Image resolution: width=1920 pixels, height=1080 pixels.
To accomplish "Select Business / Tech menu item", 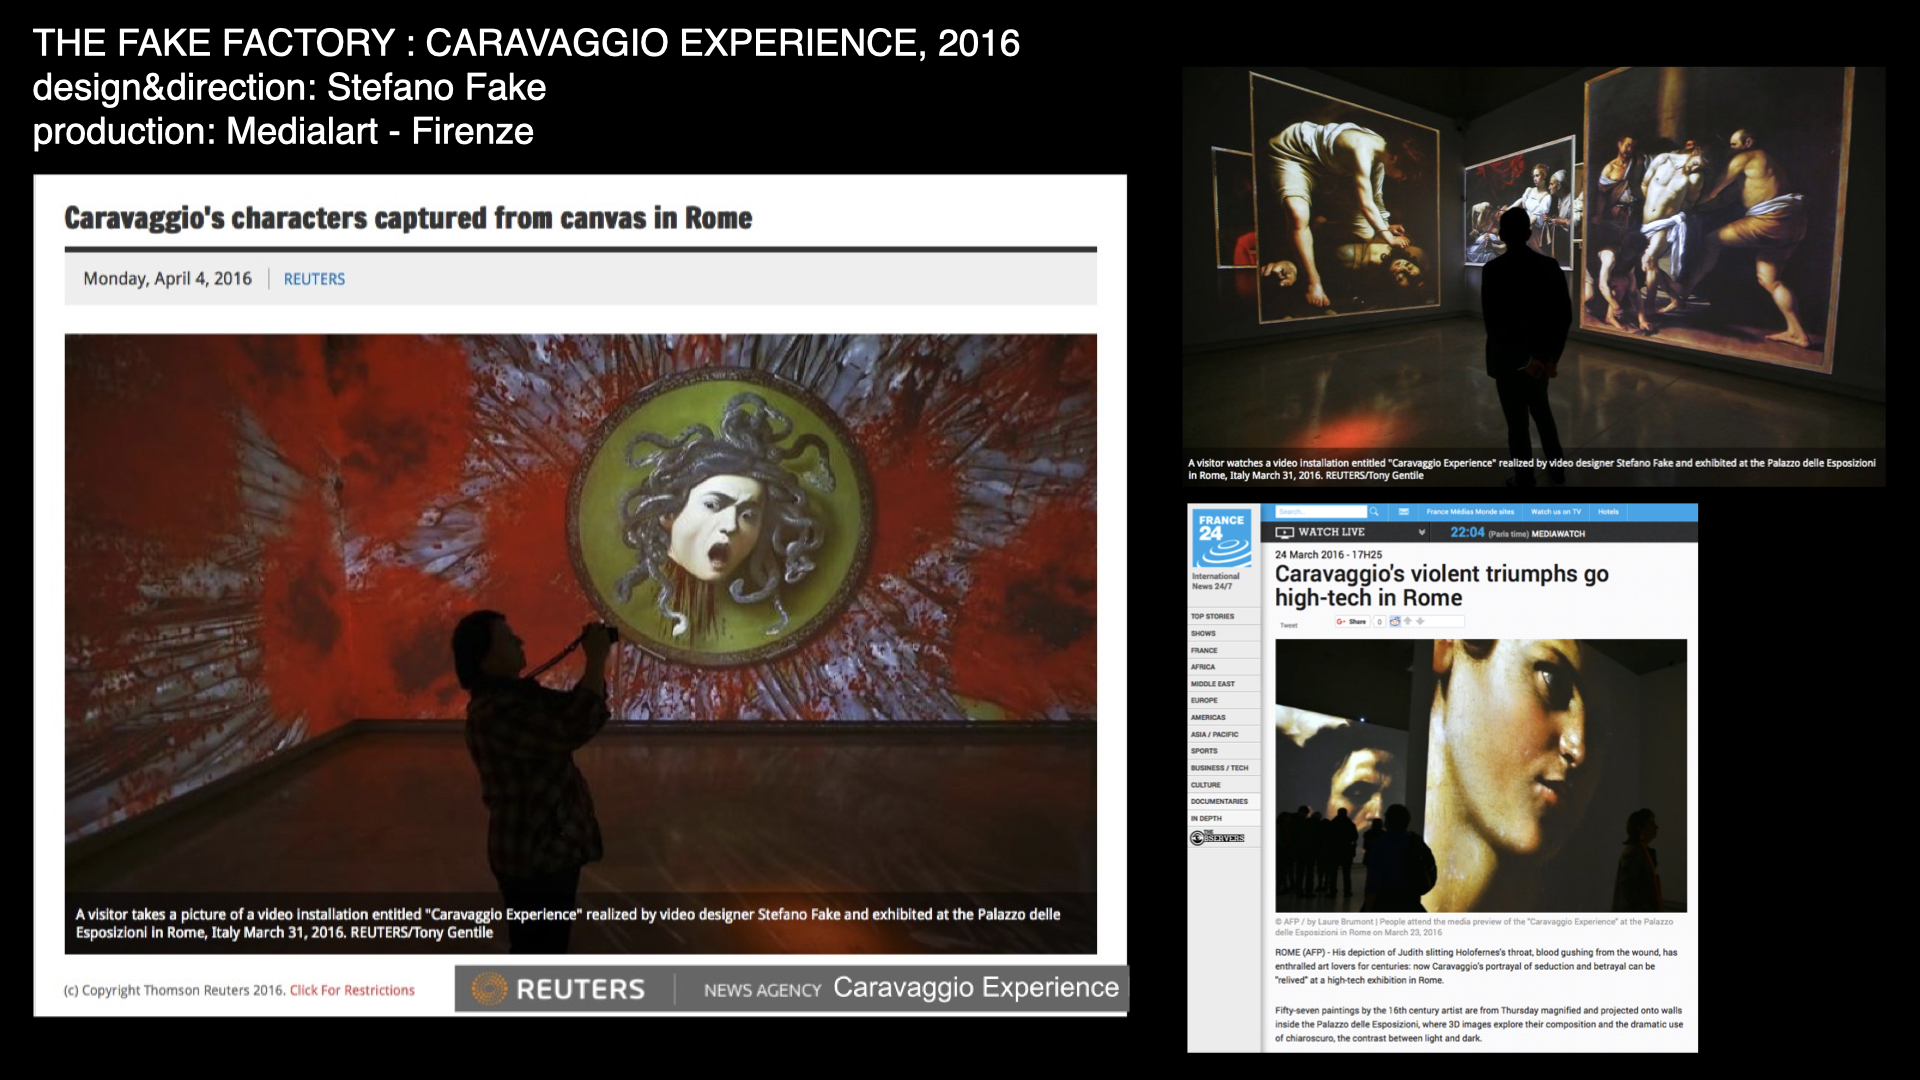I will click(x=1219, y=768).
